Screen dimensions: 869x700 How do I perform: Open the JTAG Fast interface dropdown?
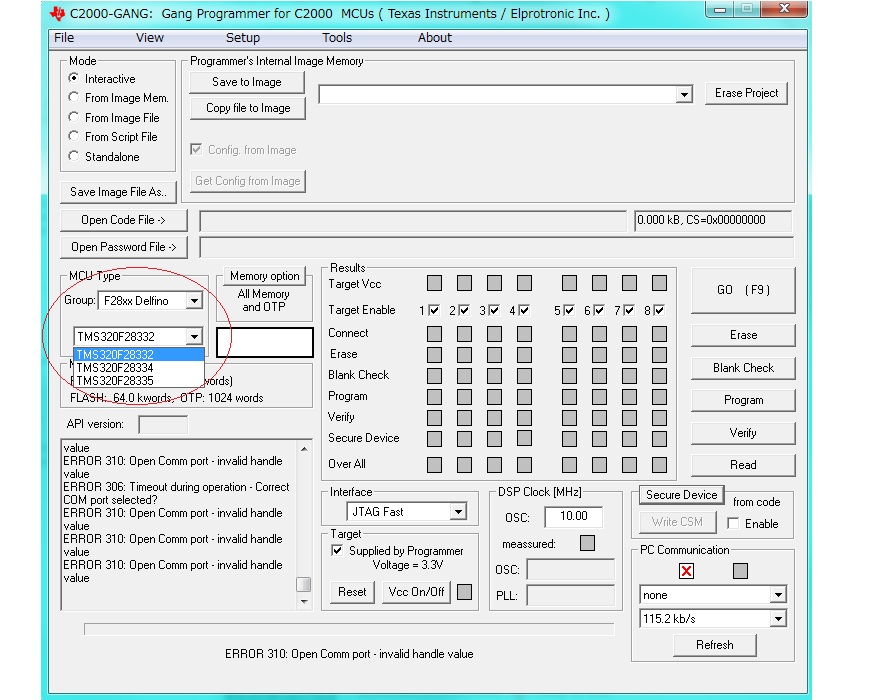coord(458,512)
